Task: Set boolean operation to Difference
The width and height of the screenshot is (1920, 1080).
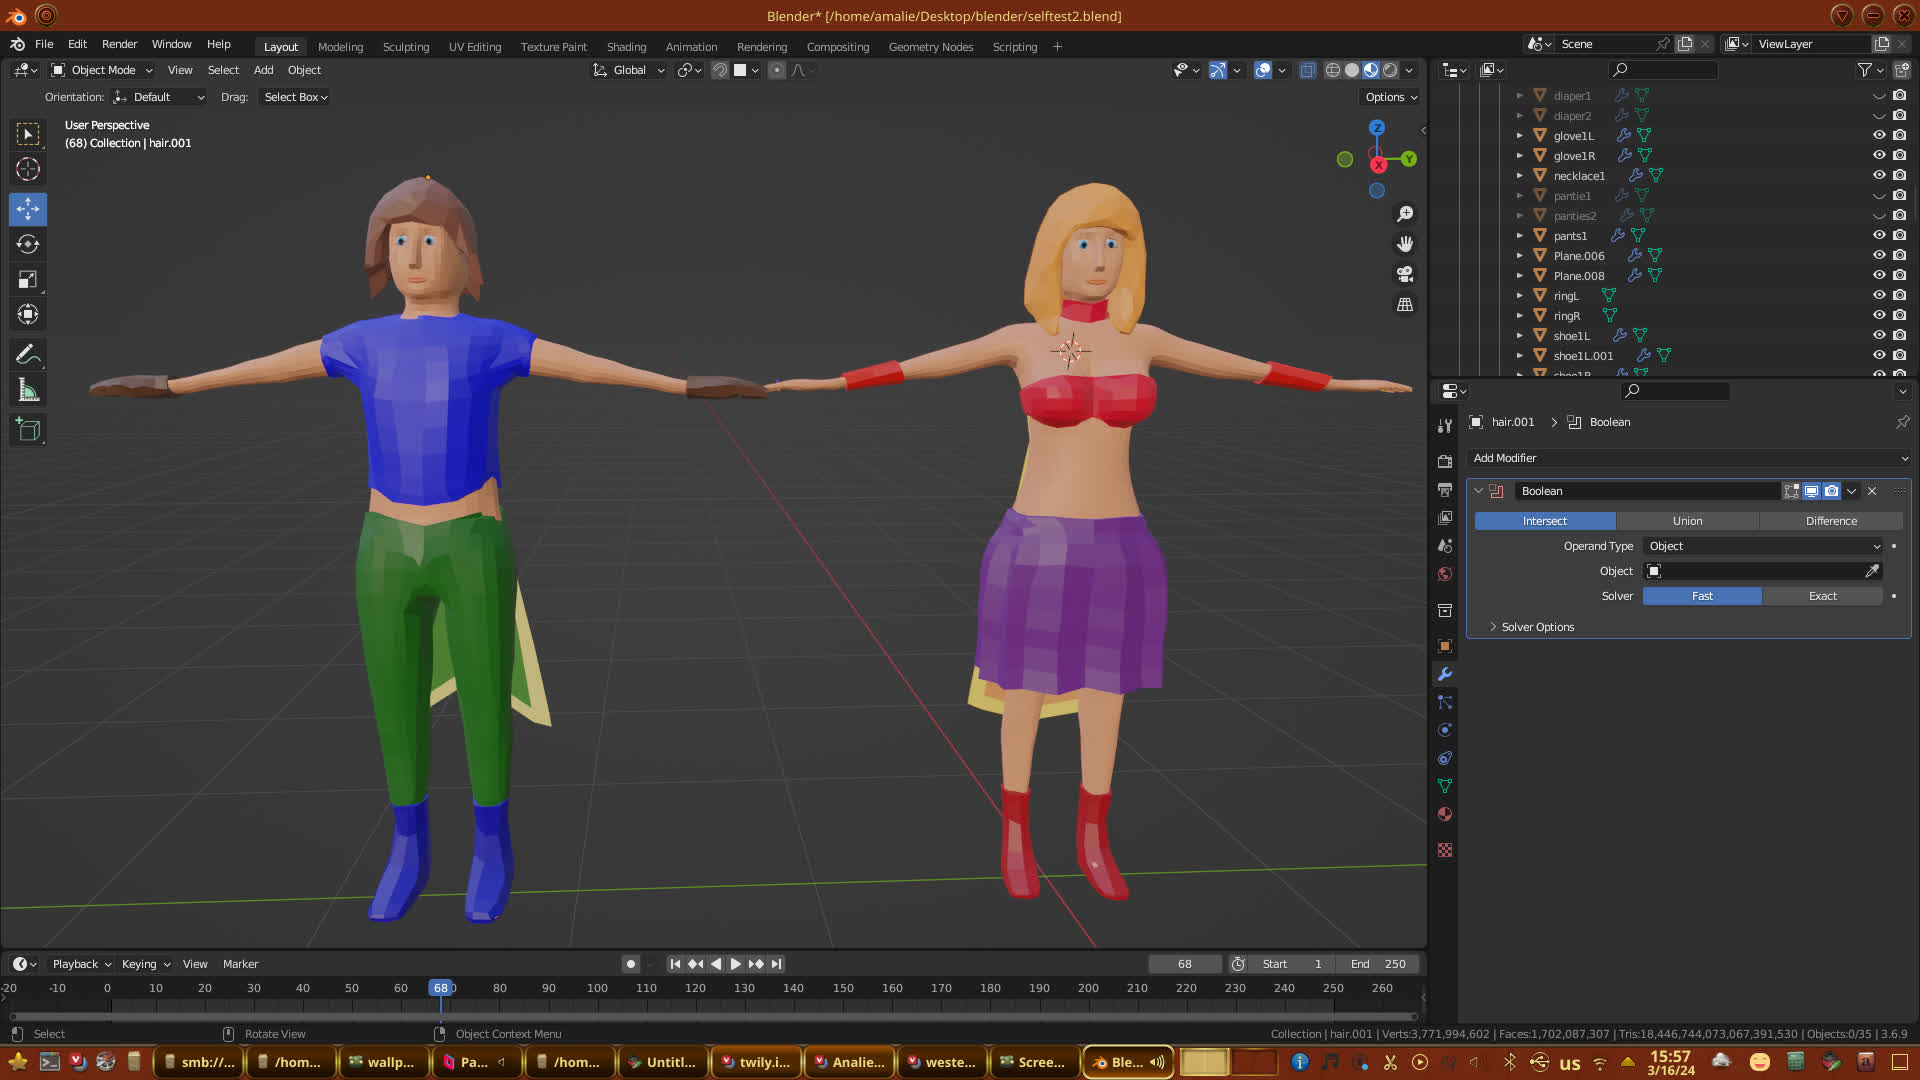Action: [1831, 521]
